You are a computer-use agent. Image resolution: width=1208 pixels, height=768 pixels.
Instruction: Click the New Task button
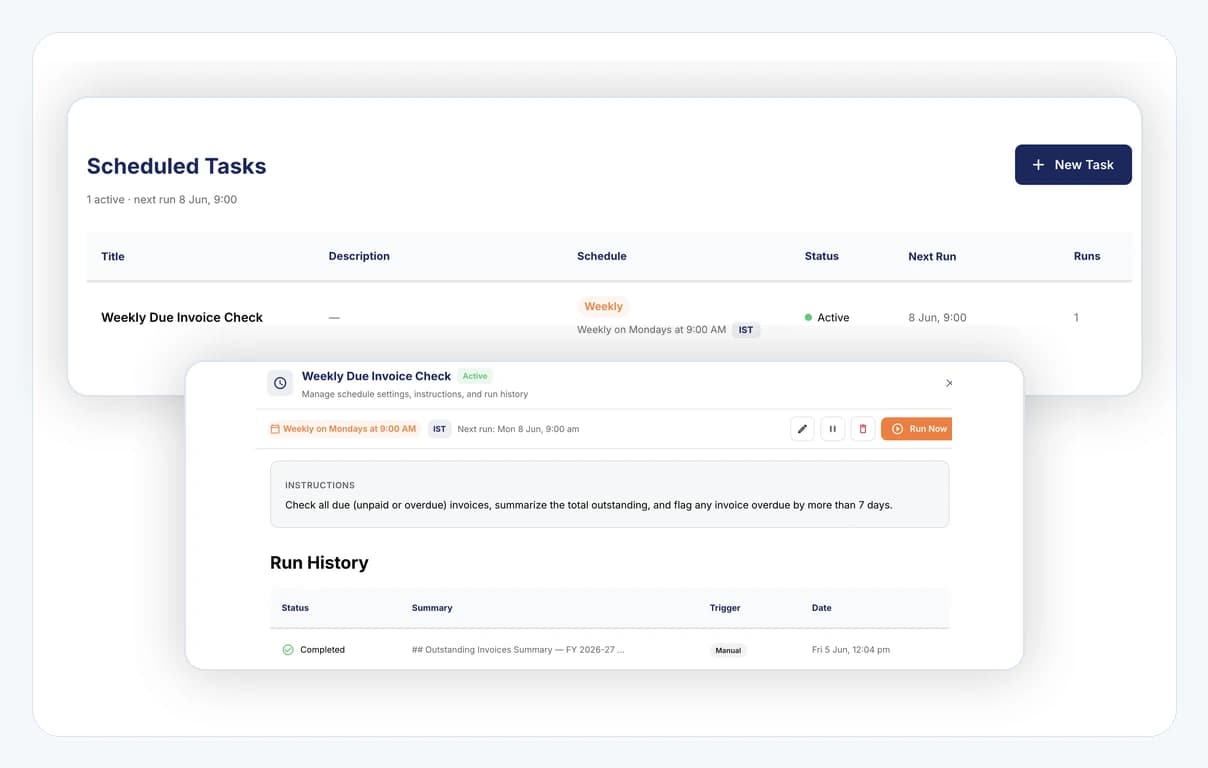(x=1073, y=165)
